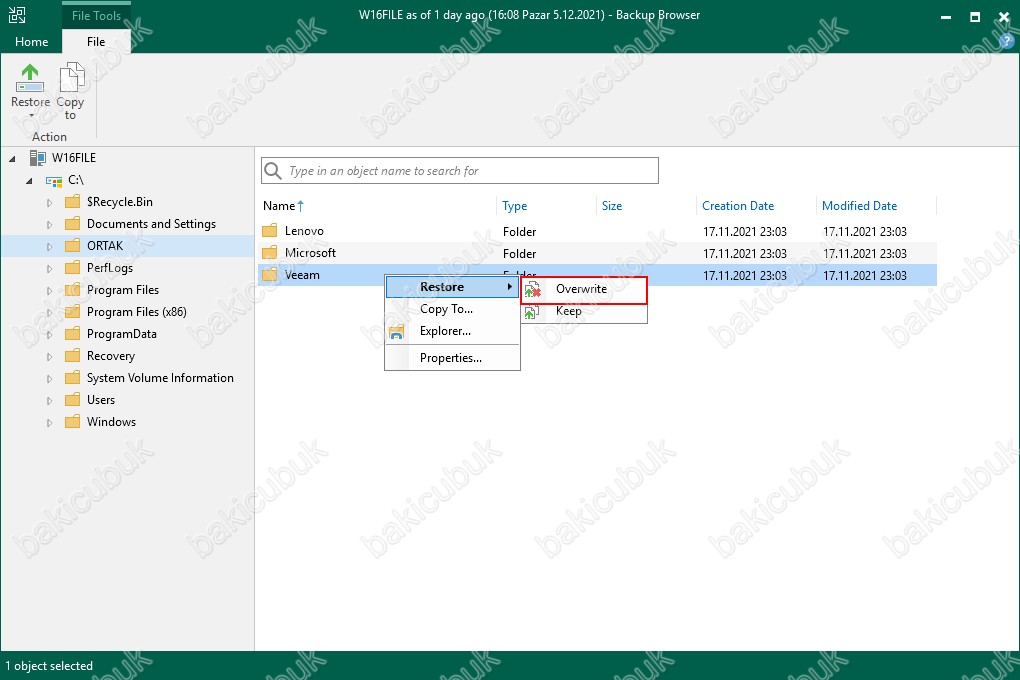Choose Properties... in context menu
The width and height of the screenshot is (1020, 680).
click(451, 358)
